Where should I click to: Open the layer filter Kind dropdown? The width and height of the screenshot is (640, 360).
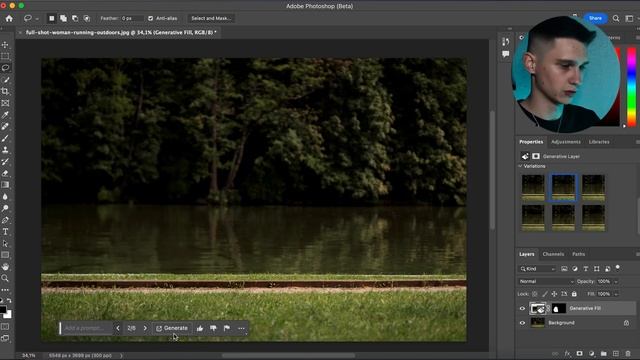538,269
